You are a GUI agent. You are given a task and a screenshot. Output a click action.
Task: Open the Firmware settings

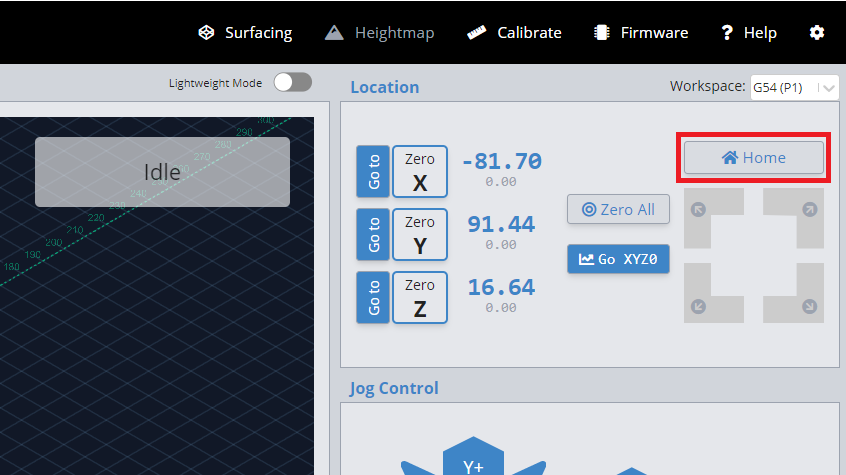click(x=641, y=32)
